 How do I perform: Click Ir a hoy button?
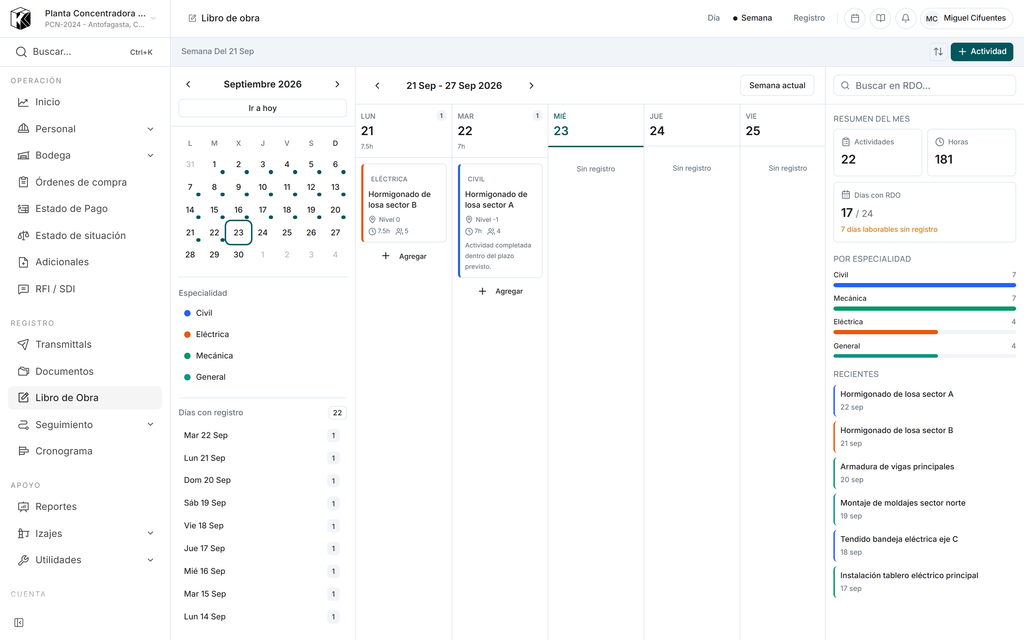click(x=263, y=108)
